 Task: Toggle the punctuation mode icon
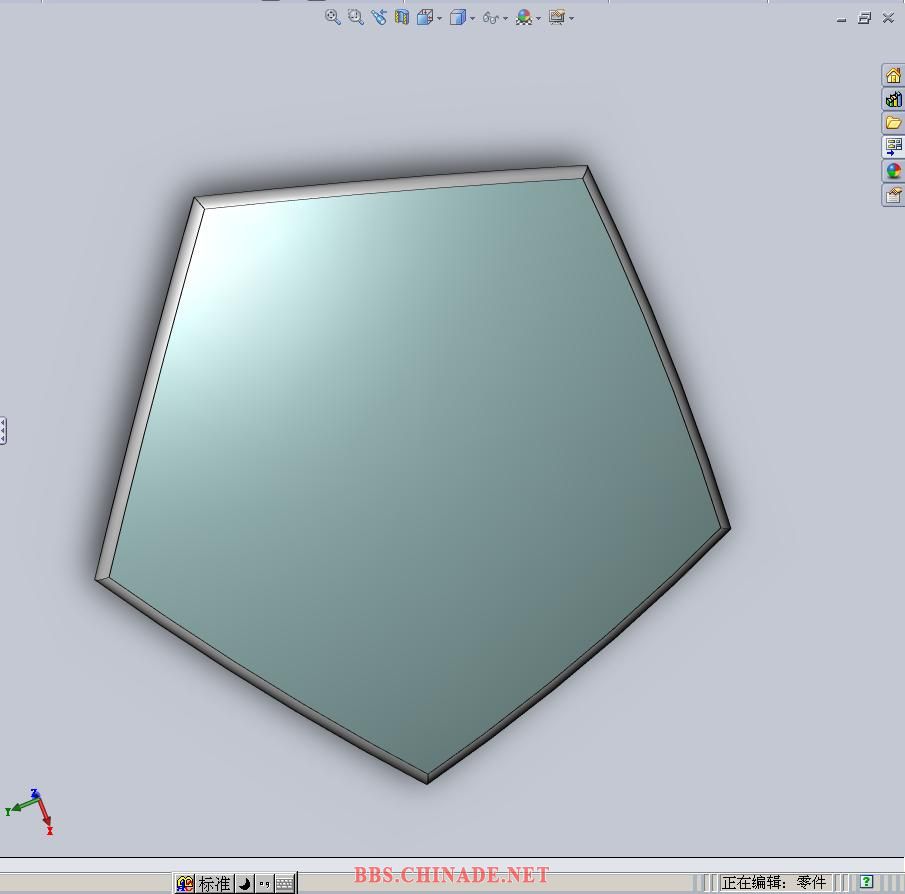[264, 884]
